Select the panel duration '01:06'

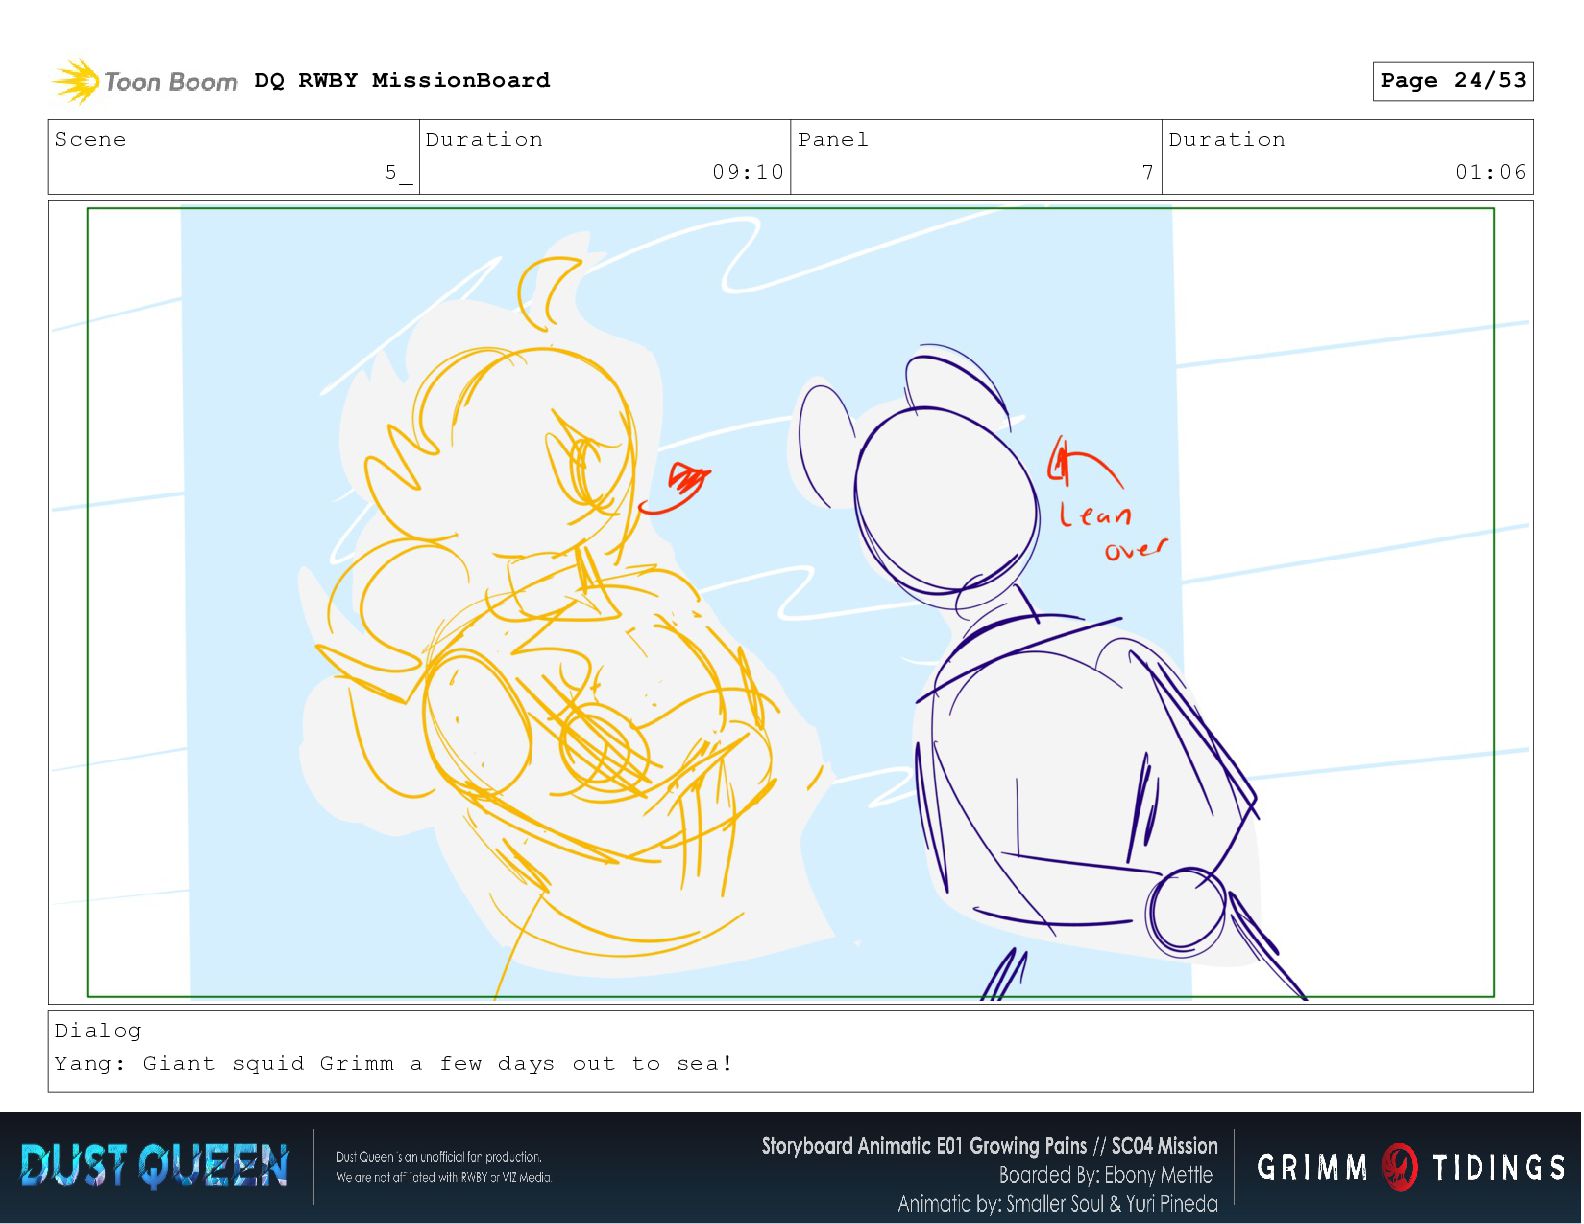click(x=1491, y=172)
